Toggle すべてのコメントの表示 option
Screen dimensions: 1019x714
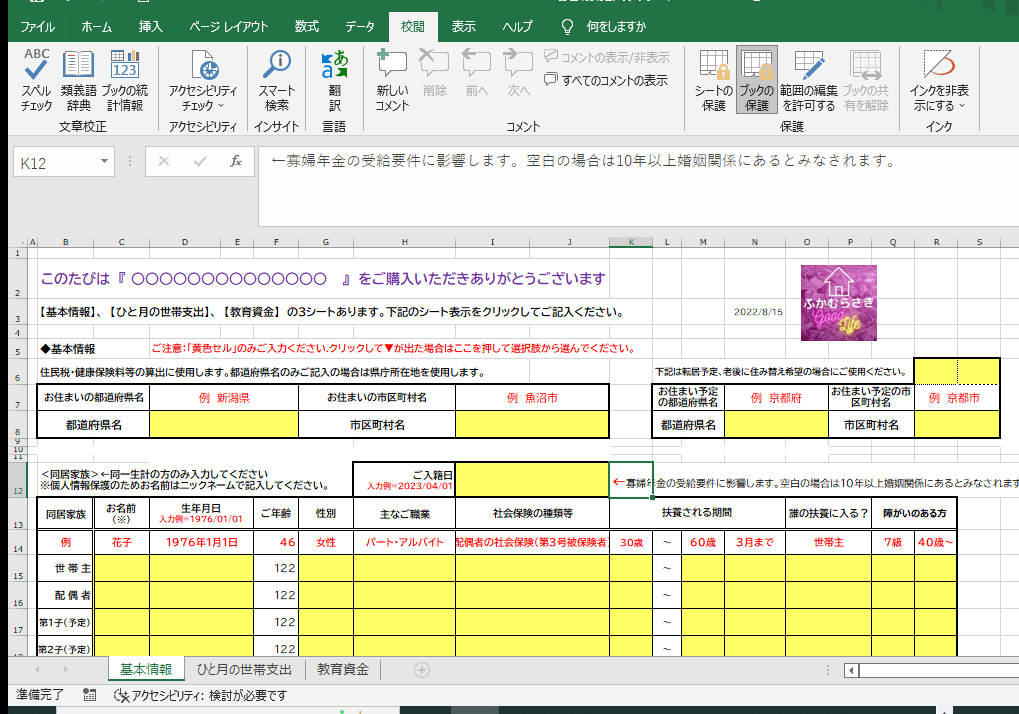tap(606, 80)
